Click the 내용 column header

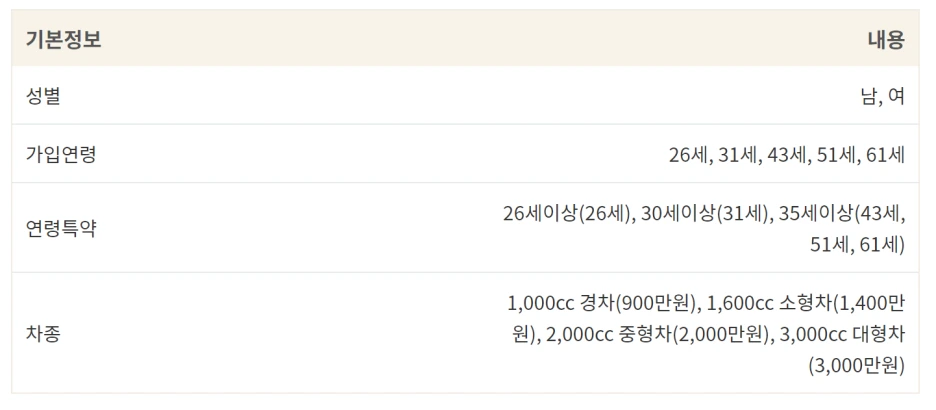coord(886,39)
